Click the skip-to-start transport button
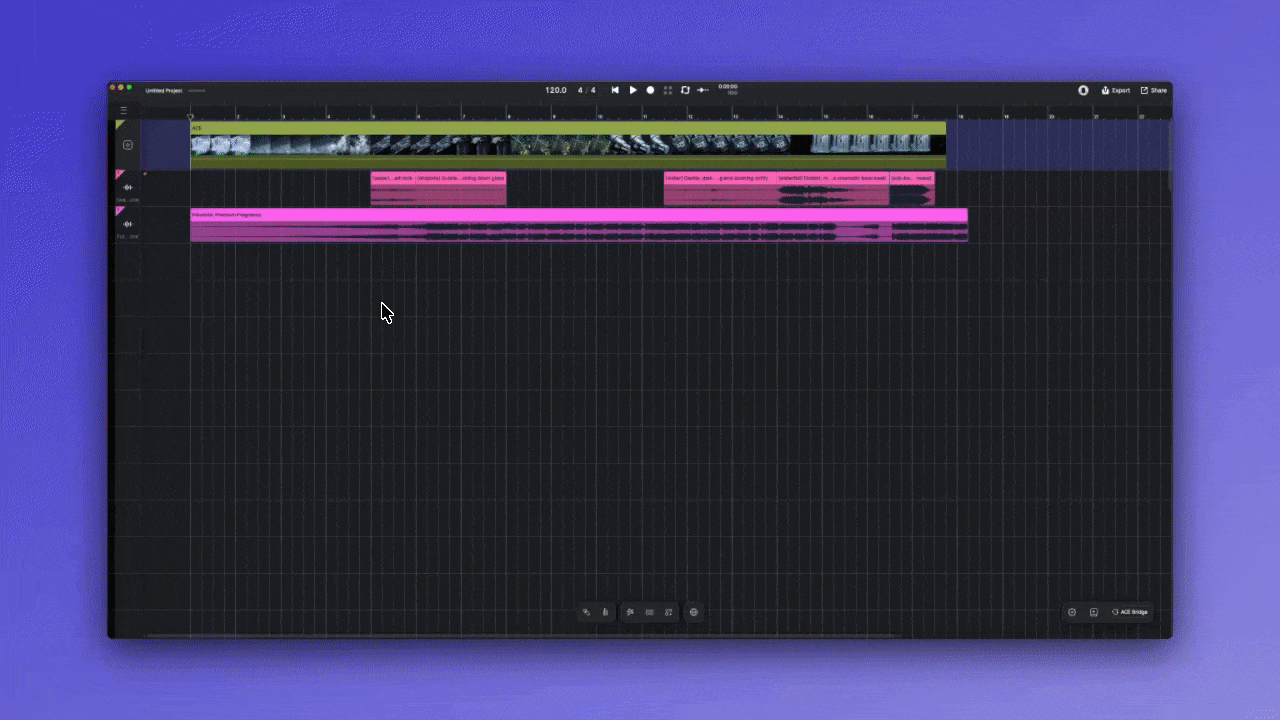 pyautogui.click(x=615, y=90)
